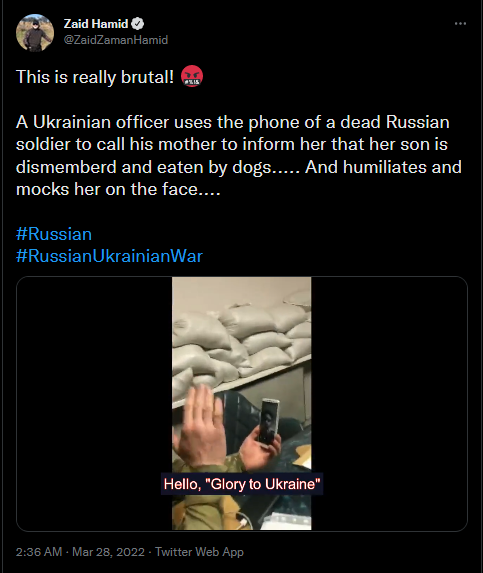483x573 pixels.
Task: Open the Zaid Hamid display name link
Action: pyautogui.click(x=96, y=24)
